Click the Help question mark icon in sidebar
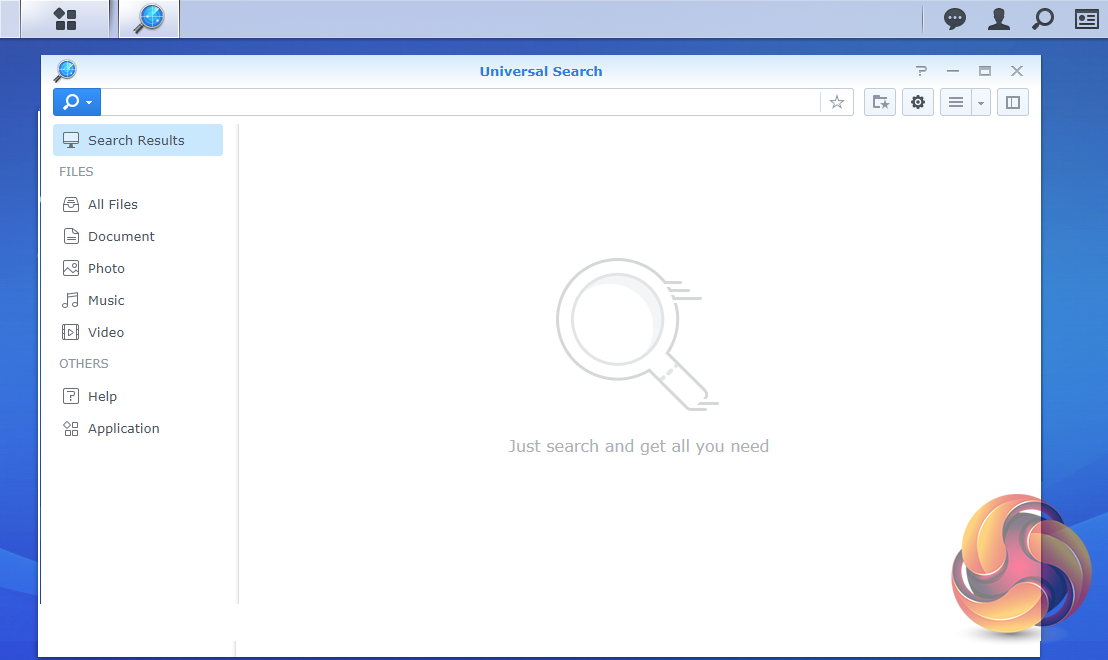Image resolution: width=1108 pixels, height=660 pixels. coord(71,396)
